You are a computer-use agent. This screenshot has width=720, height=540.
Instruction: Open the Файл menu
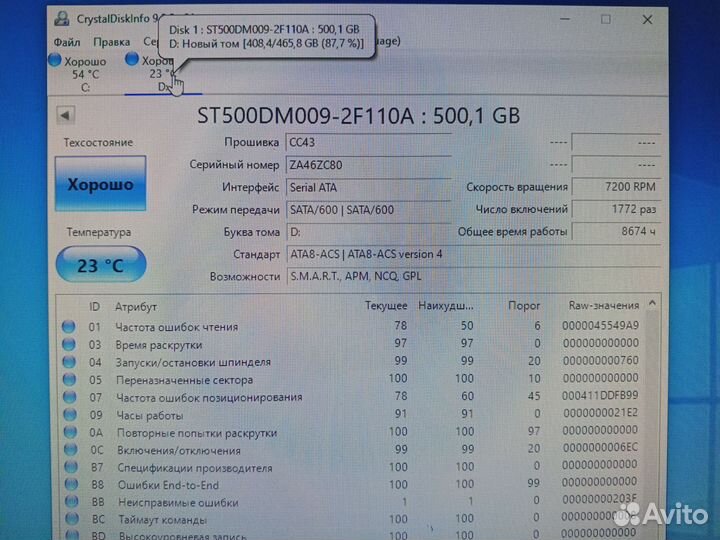(67, 42)
